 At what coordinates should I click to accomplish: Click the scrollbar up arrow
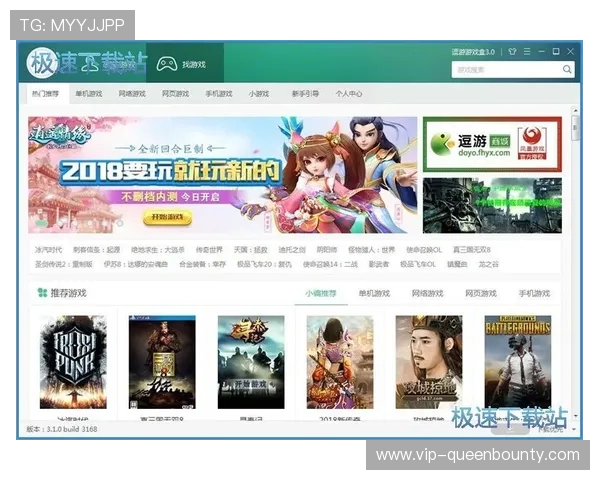click(x=575, y=111)
